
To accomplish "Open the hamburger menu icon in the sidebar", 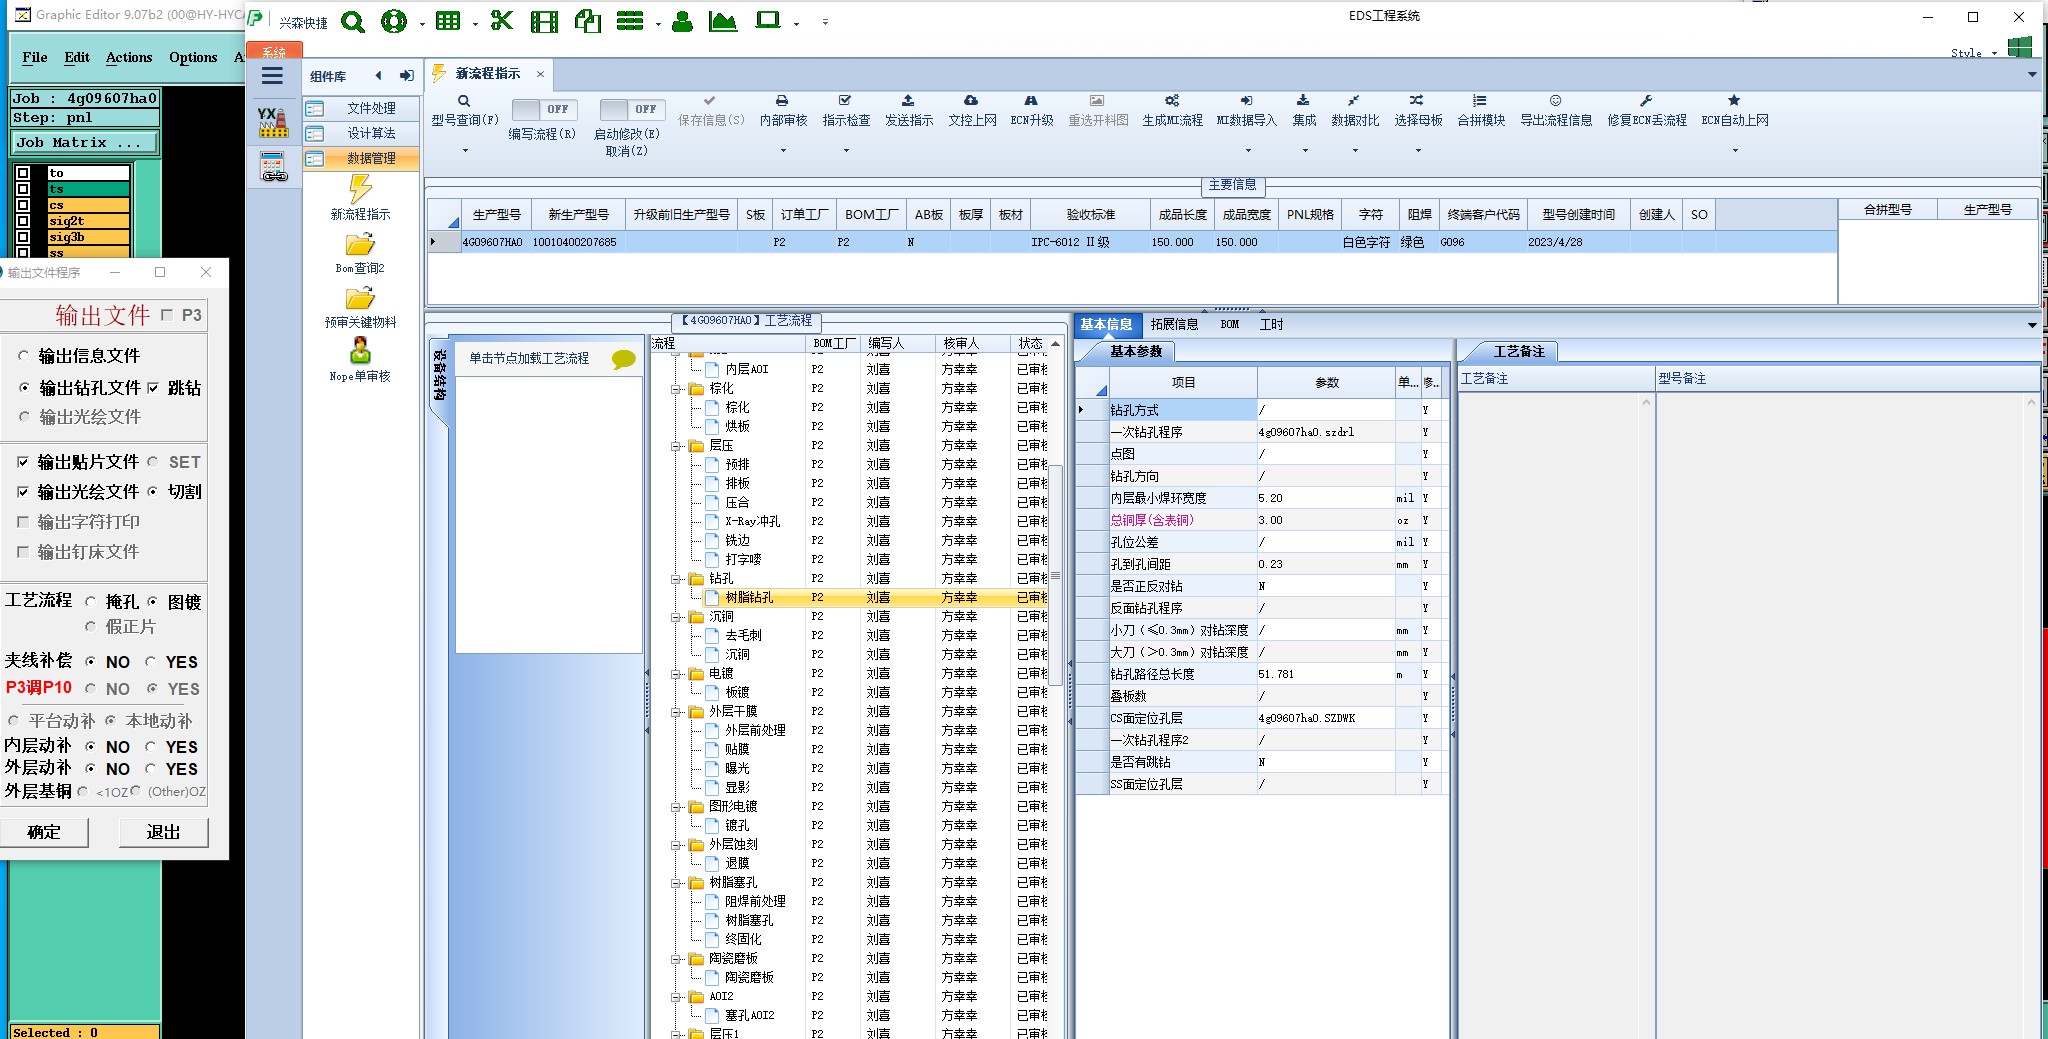I will 272,76.
